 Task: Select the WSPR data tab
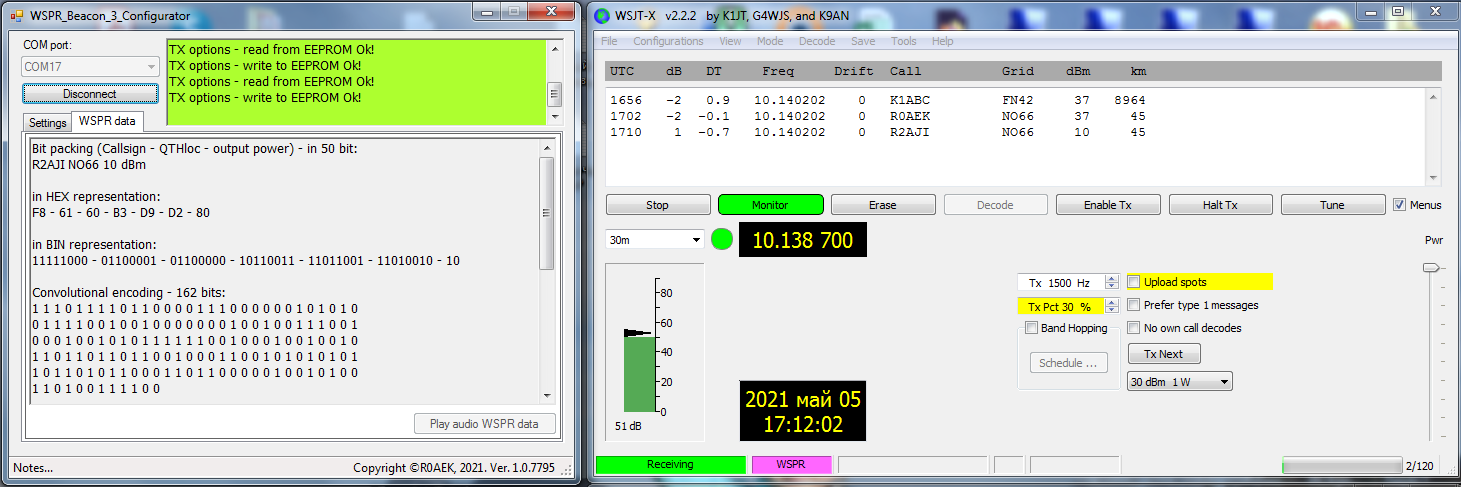[108, 121]
